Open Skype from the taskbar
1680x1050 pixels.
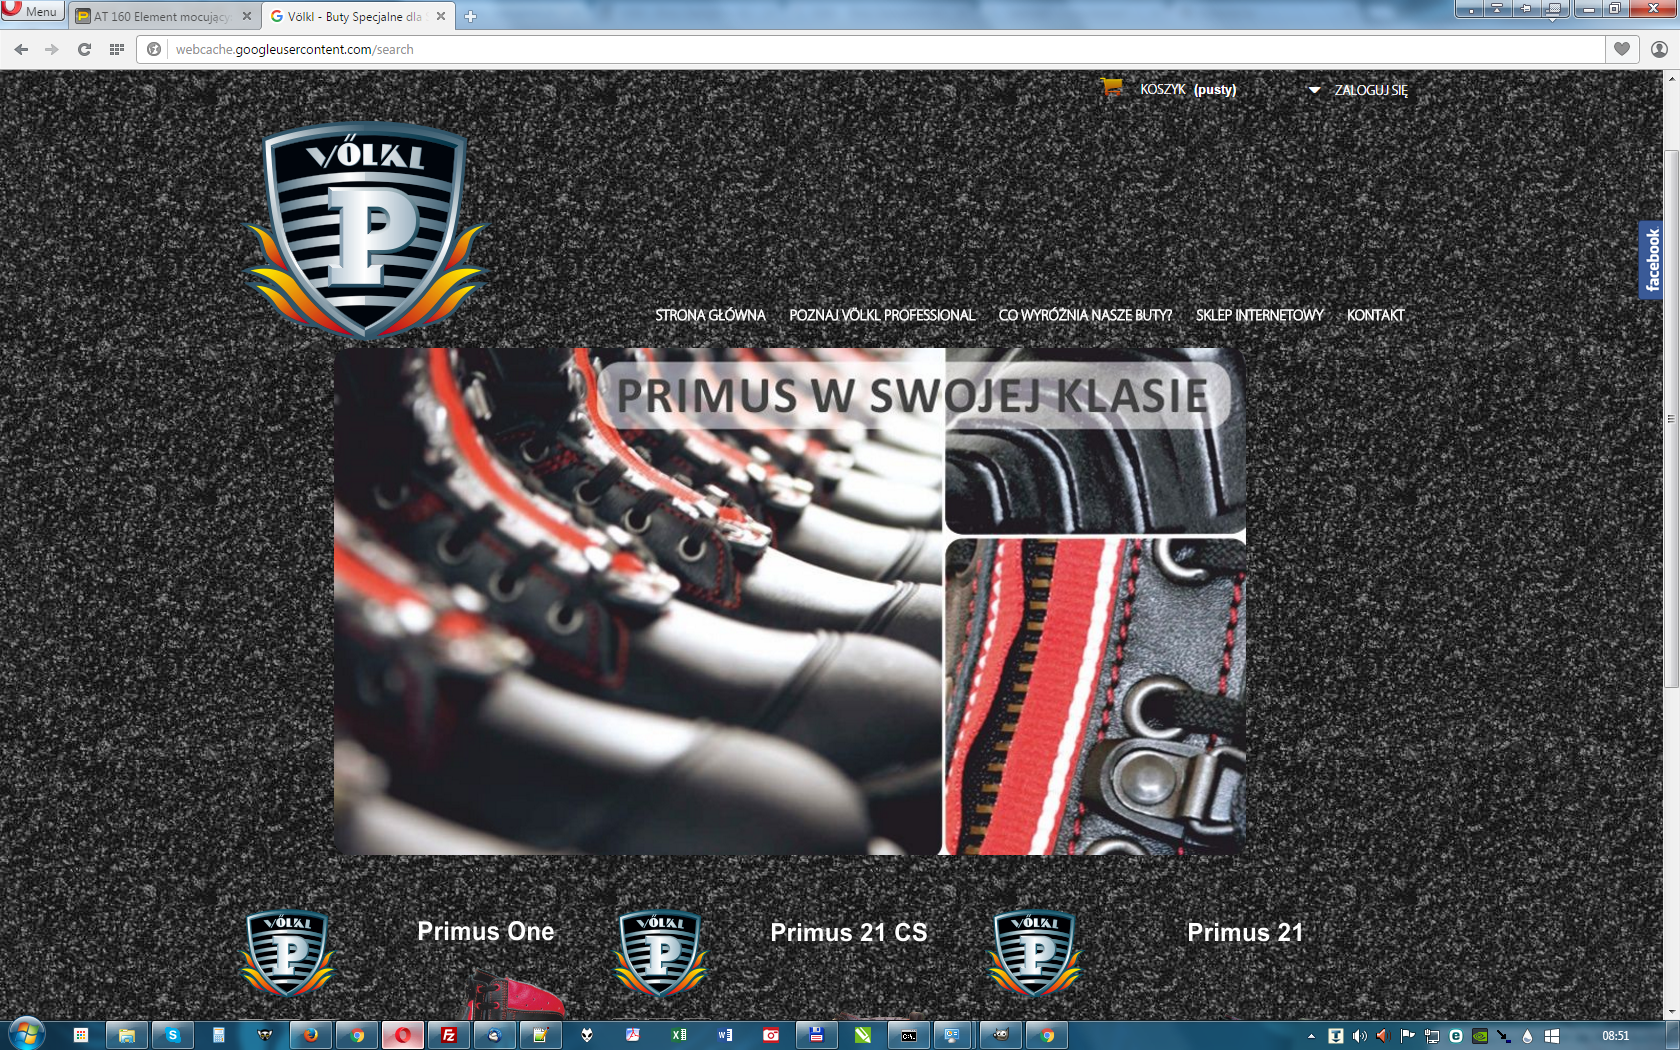tap(172, 1035)
